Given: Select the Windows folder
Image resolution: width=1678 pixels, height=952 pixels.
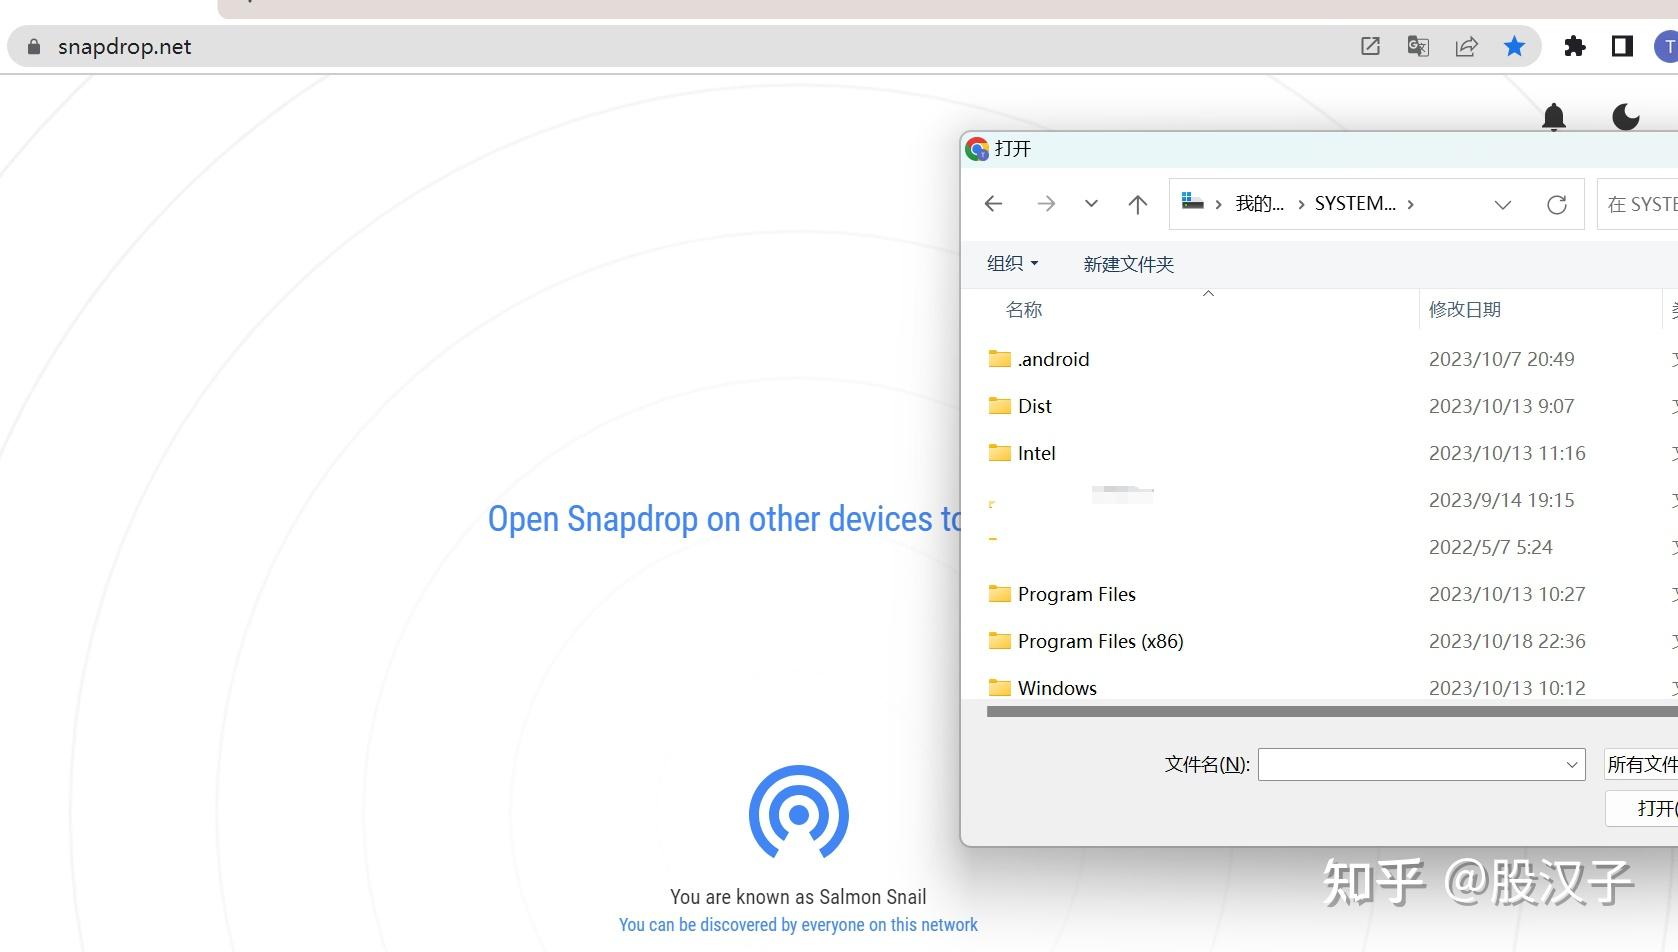Looking at the screenshot, I should [1042, 687].
